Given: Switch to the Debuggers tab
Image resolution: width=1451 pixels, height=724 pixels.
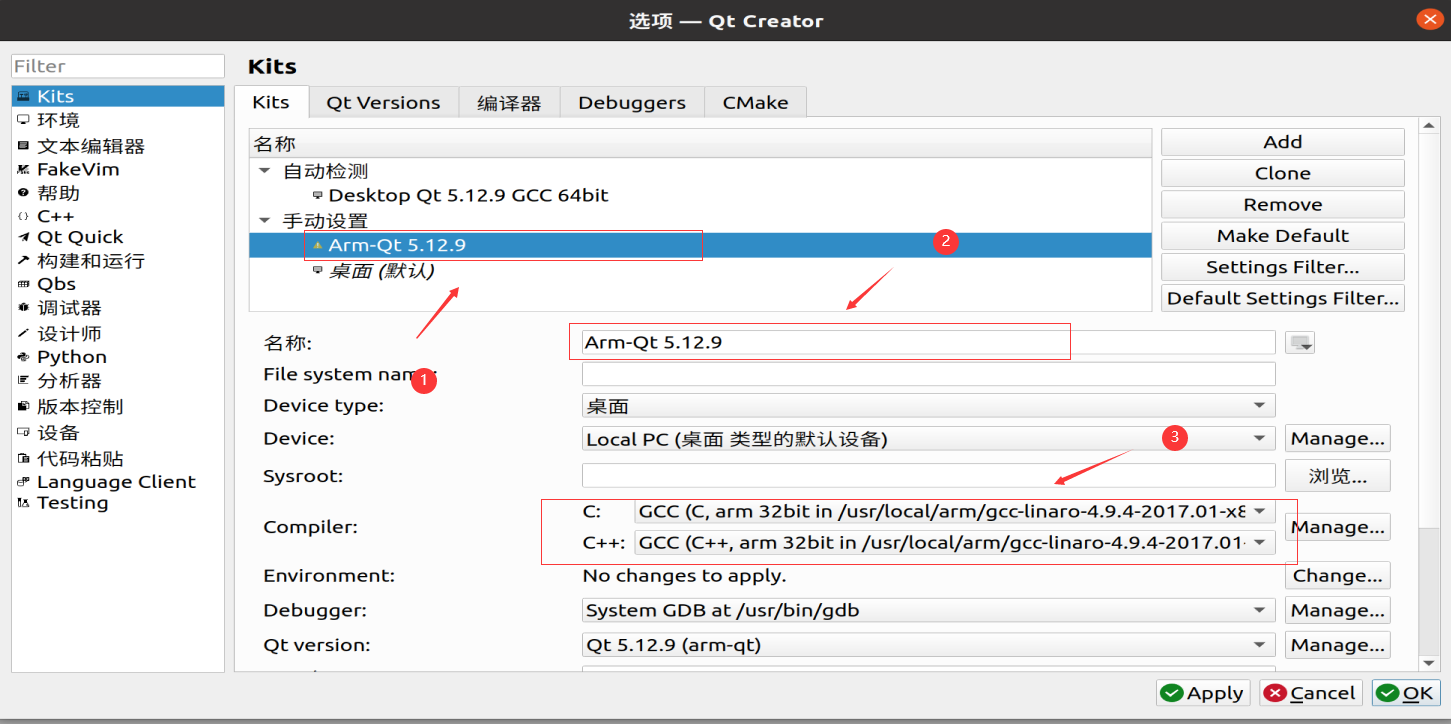Looking at the screenshot, I should tap(632, 103).
